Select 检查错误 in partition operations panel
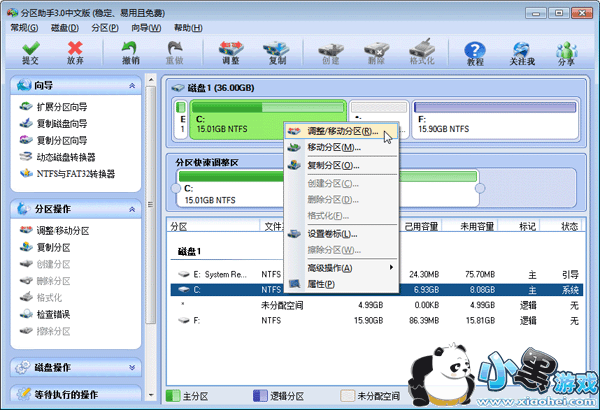 45,315
